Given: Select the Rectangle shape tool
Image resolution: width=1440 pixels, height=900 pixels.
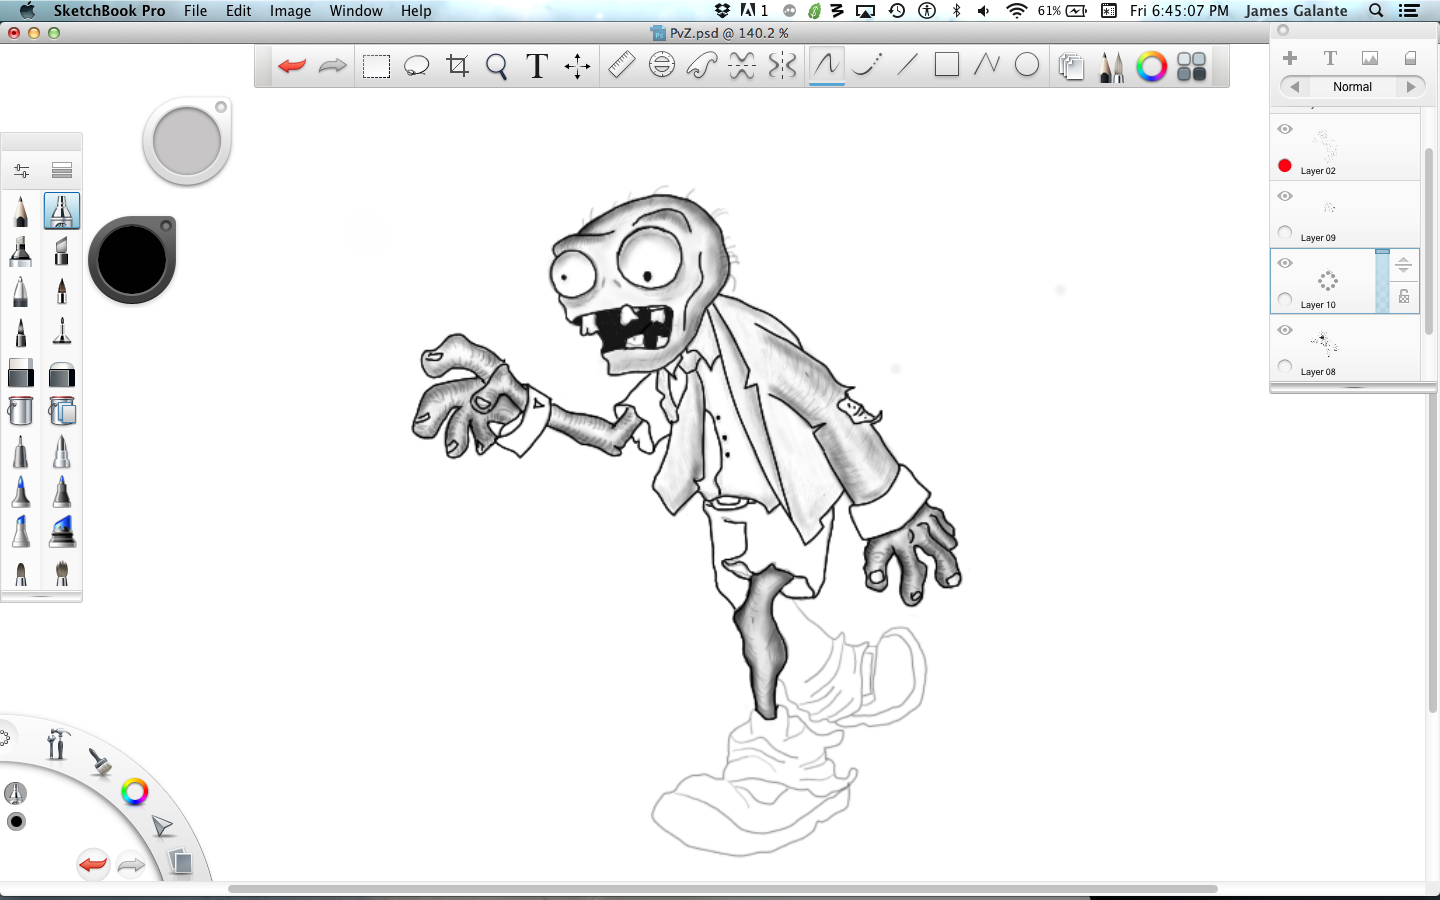Looking at the screenshot, I should 947,65.
